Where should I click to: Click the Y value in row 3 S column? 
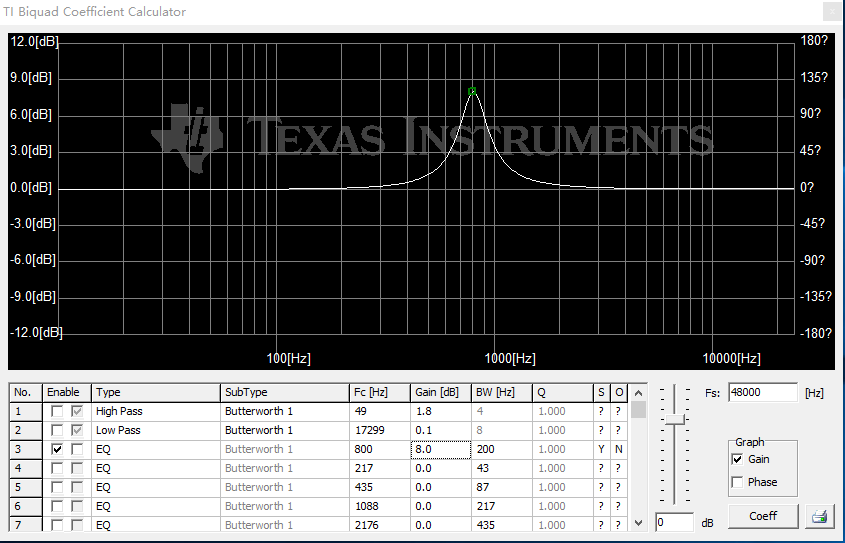click(601, 449)
